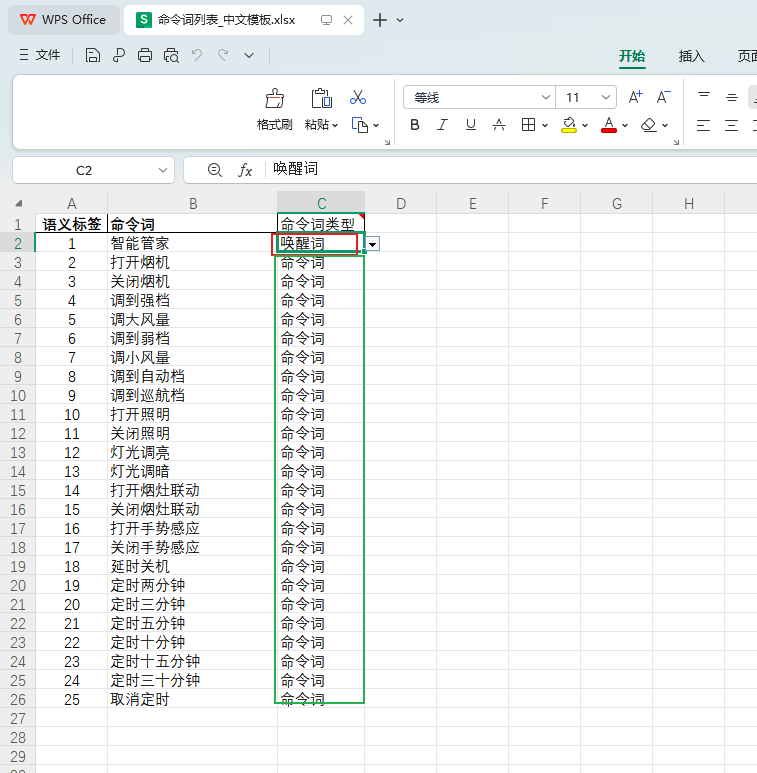Toggle italic formatting

click(443, 125)
